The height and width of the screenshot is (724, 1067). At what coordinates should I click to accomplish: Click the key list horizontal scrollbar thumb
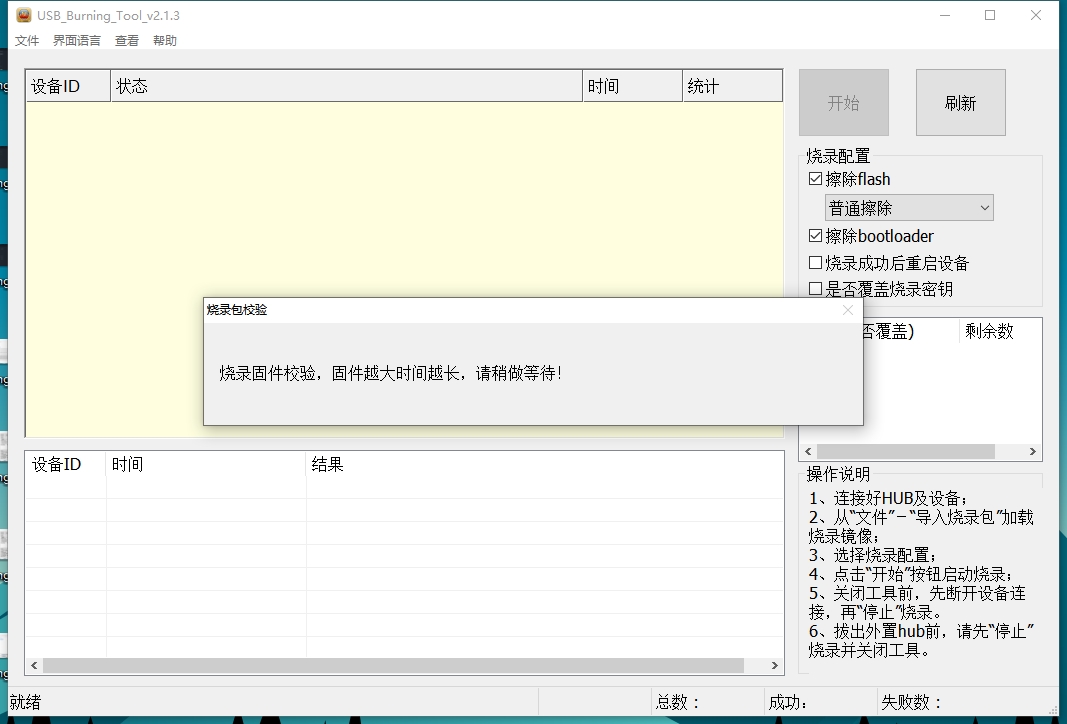tap(906, 451)
